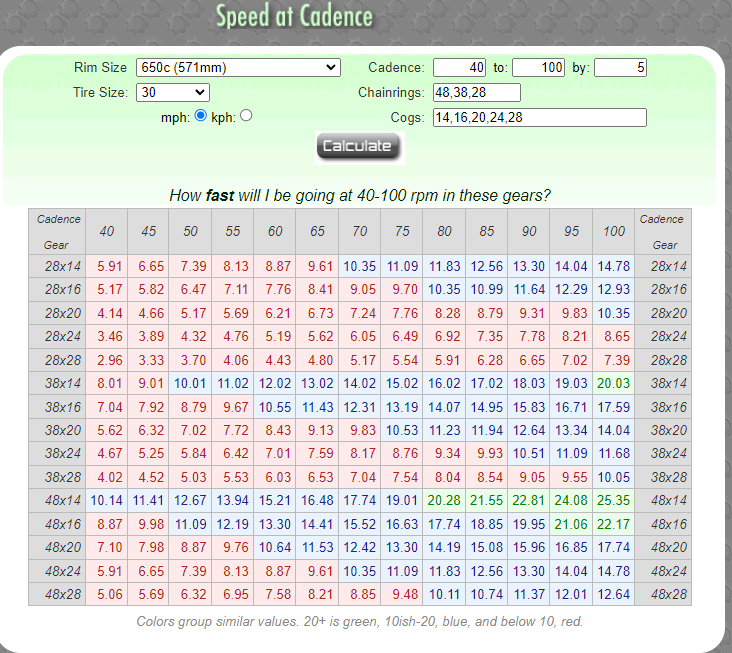The image size is (732, 653).
Task: Click the 'Speed at Cadence' page title
Action: [294, 16]
